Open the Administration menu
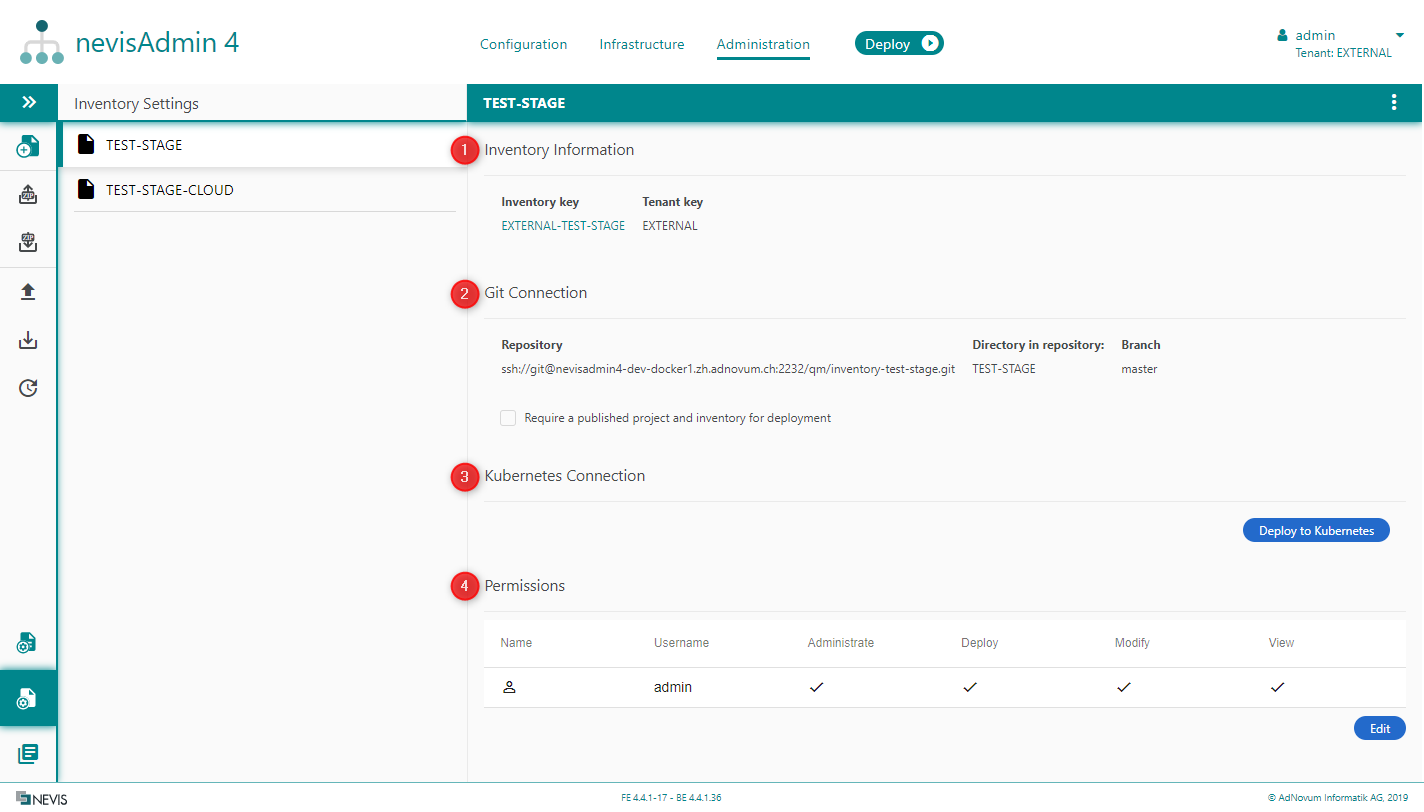Viewport: 1424px width, 812px height. point(763,44)
